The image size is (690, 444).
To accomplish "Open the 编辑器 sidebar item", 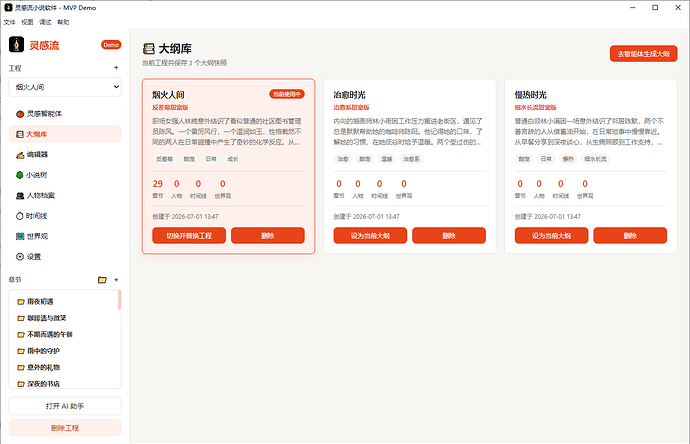I will (x=65, y=154).
